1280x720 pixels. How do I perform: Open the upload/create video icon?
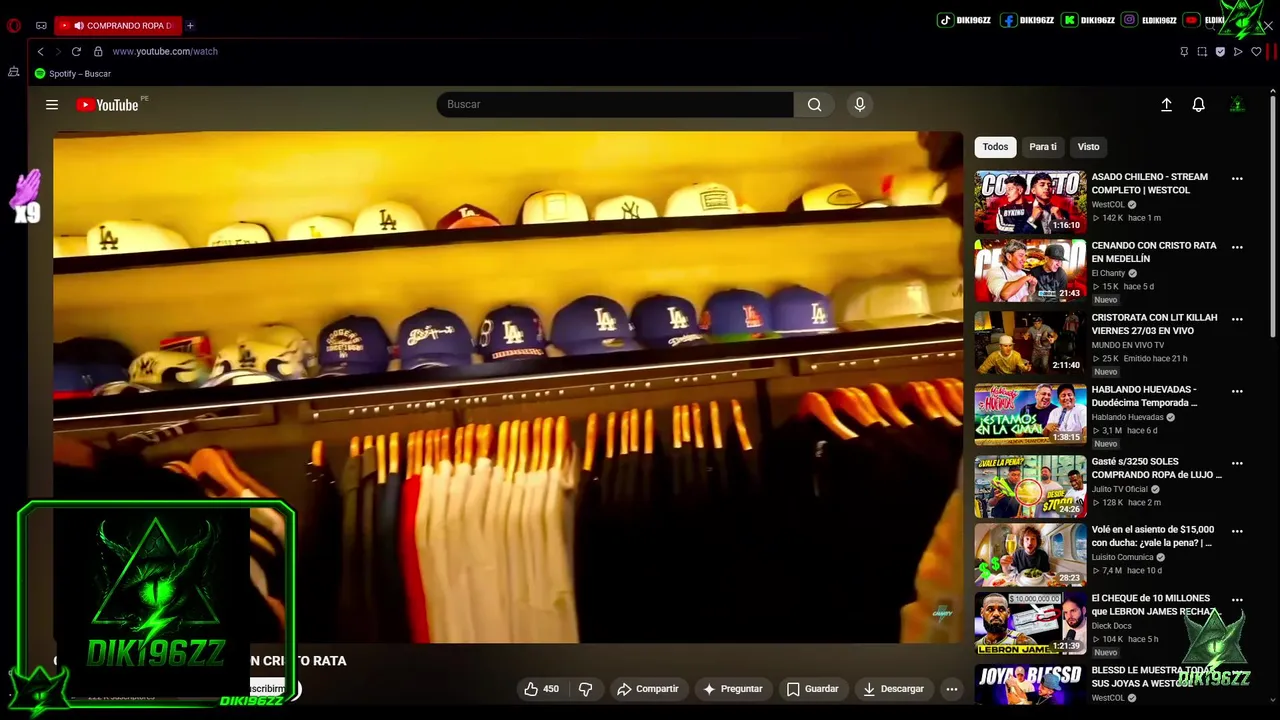pyautogui.click(x=1166, y=104)
